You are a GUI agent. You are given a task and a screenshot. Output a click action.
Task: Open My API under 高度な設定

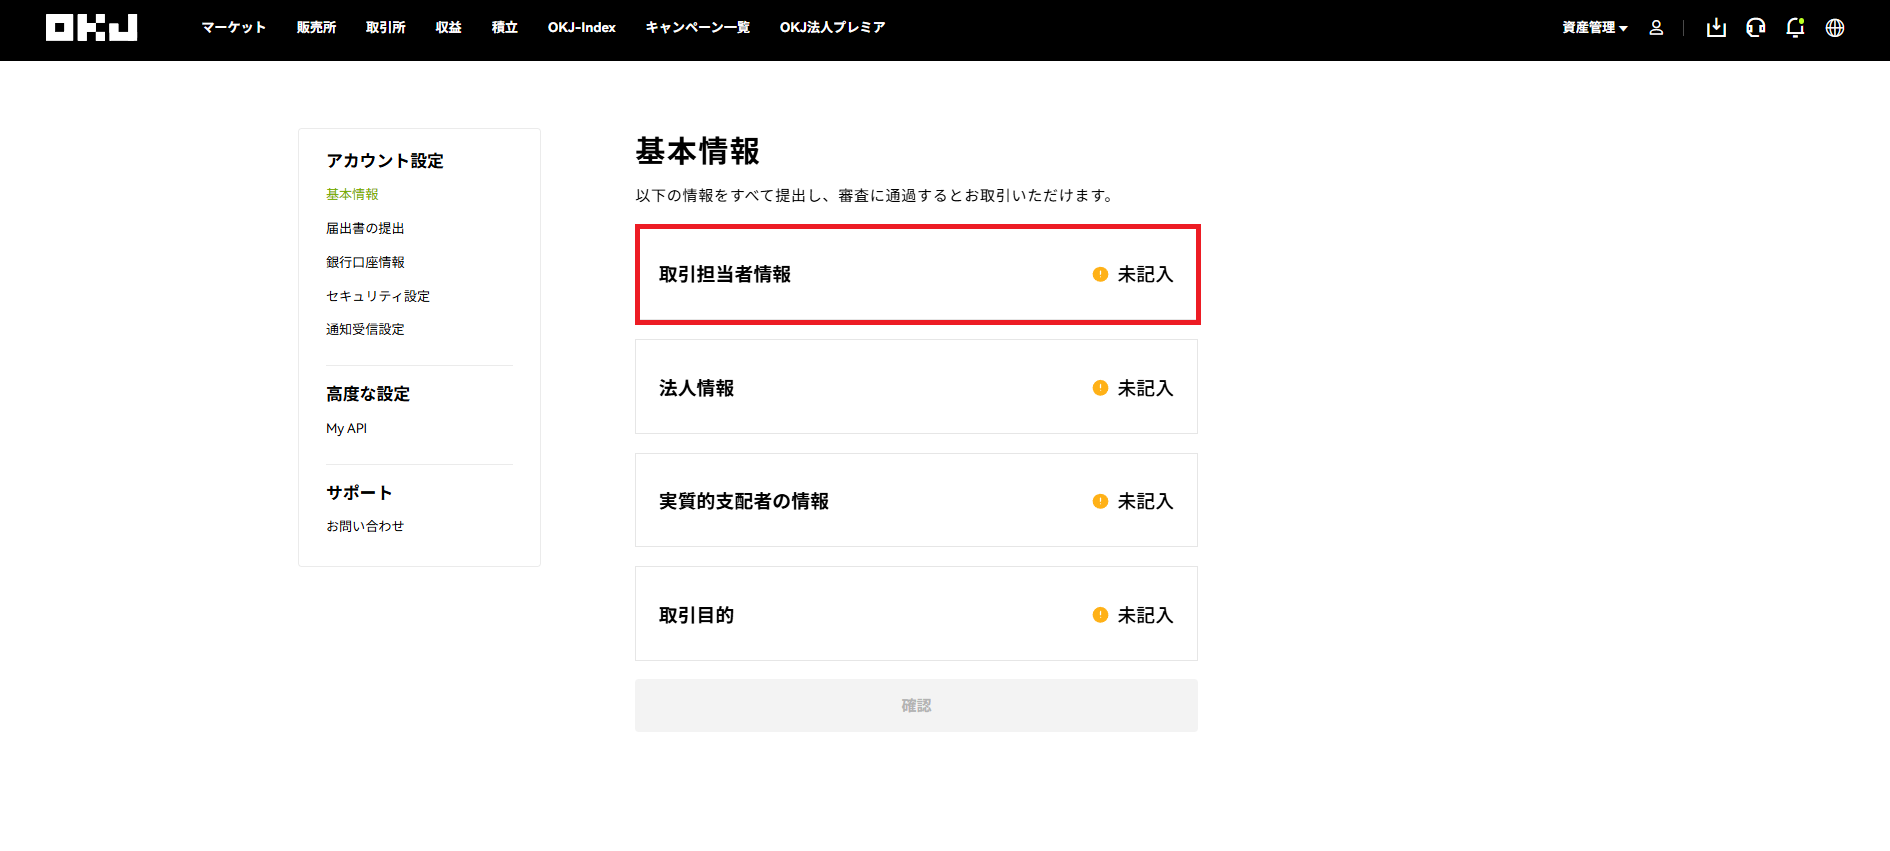[346, 428]
